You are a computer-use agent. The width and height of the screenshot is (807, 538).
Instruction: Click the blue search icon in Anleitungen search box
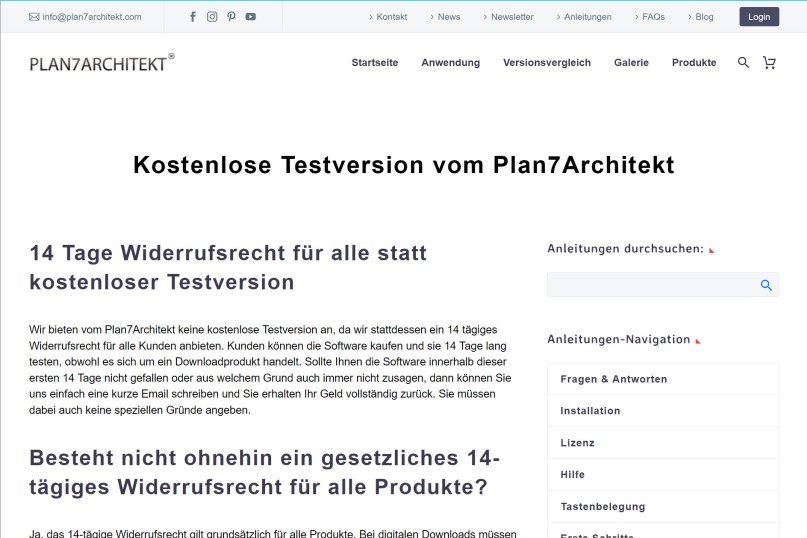point(766,285)
